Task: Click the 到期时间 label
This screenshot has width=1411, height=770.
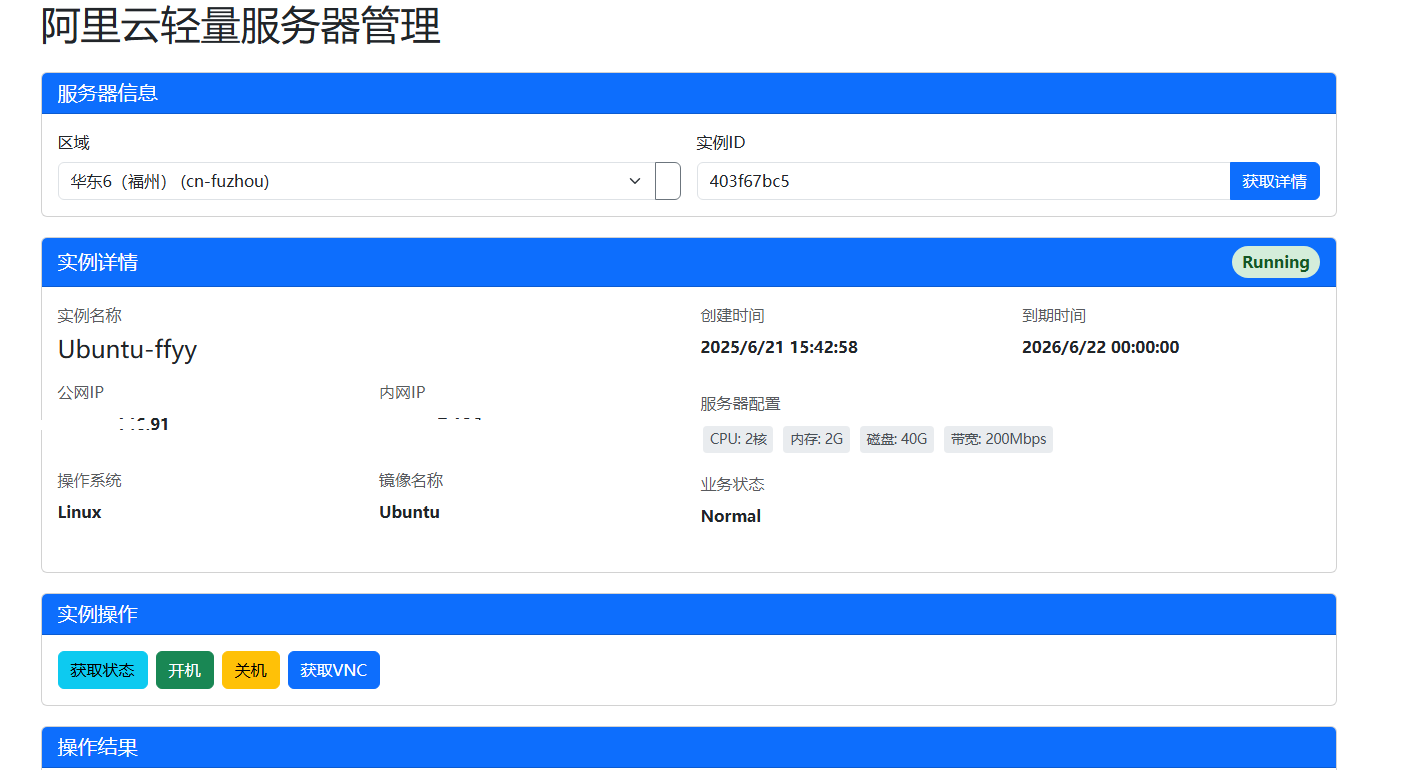Action: point(1054,316)
